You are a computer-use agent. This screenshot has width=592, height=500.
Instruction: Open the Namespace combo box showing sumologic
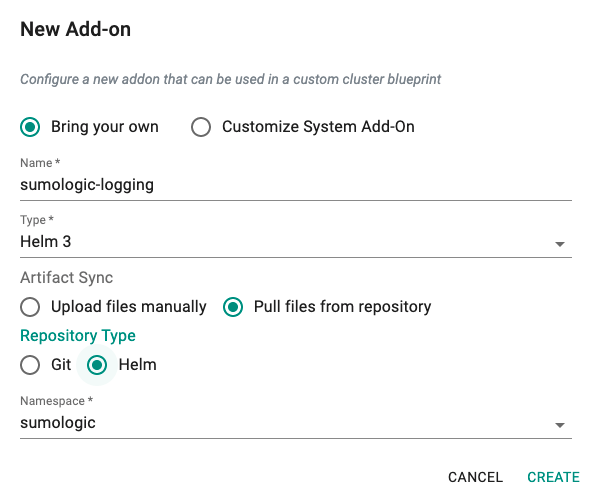click(296, 423)
